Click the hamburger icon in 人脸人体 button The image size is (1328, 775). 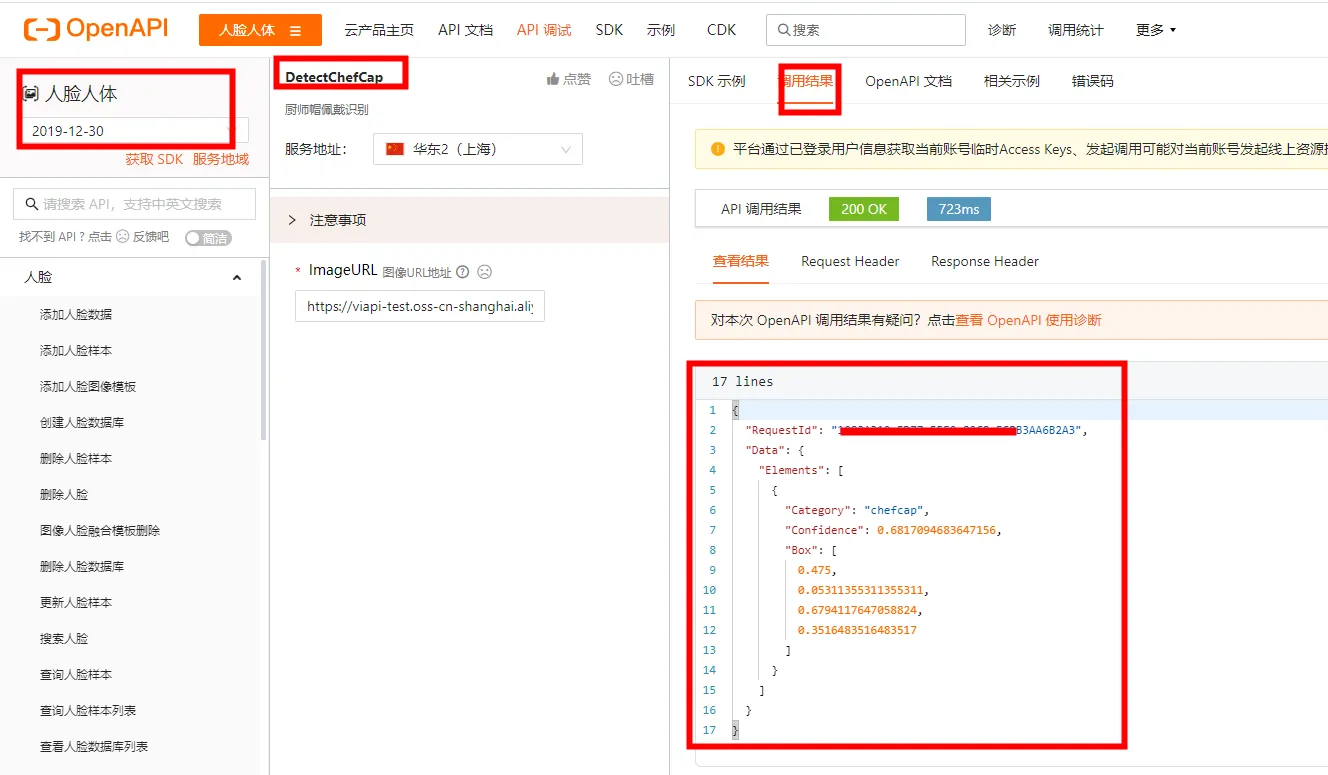[x=295, y=31]
